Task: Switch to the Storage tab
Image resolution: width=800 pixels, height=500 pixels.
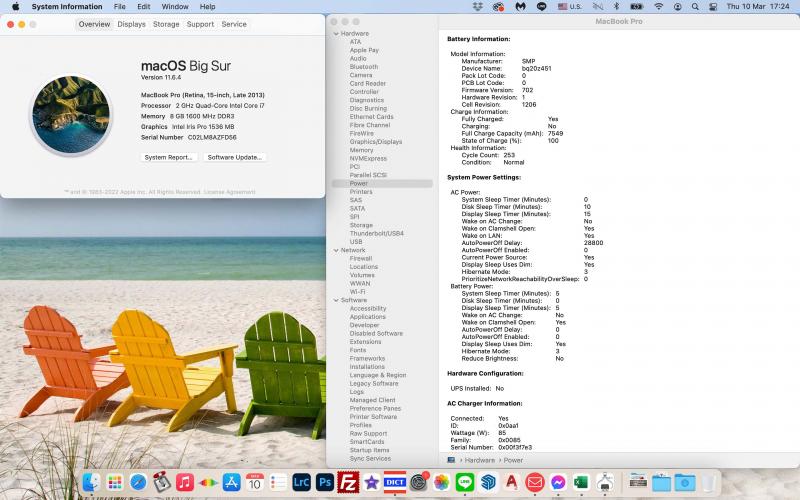Action: coord(166,24)
